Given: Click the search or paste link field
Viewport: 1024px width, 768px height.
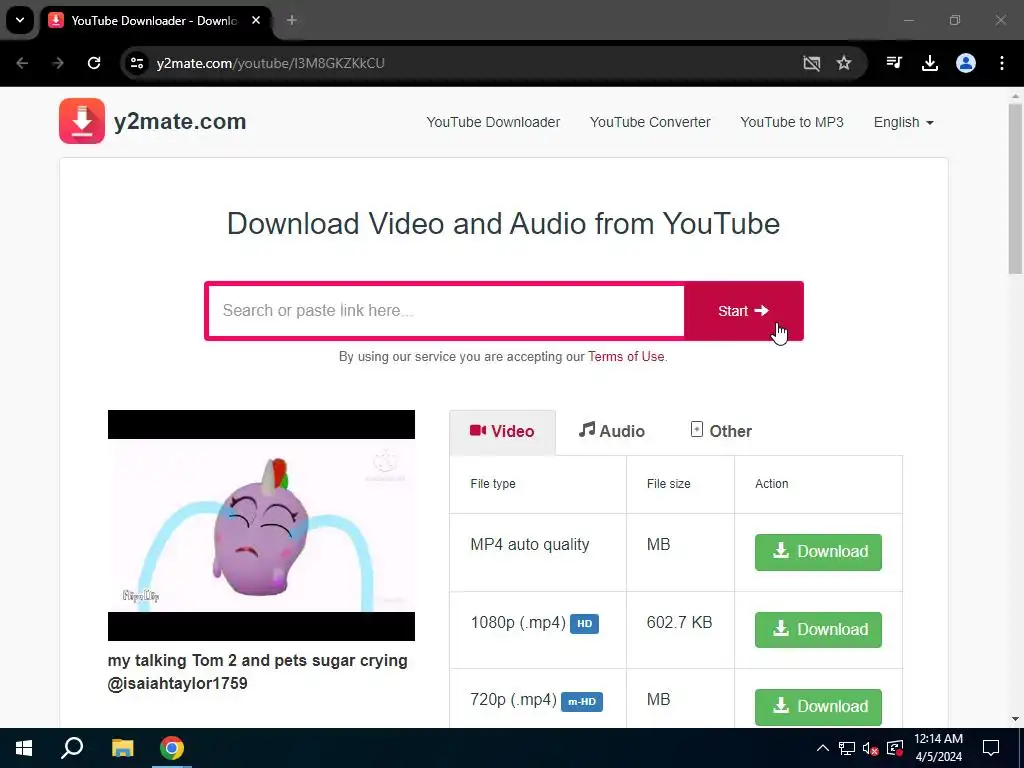Looking at the screenshot, I should pos(446,311).
